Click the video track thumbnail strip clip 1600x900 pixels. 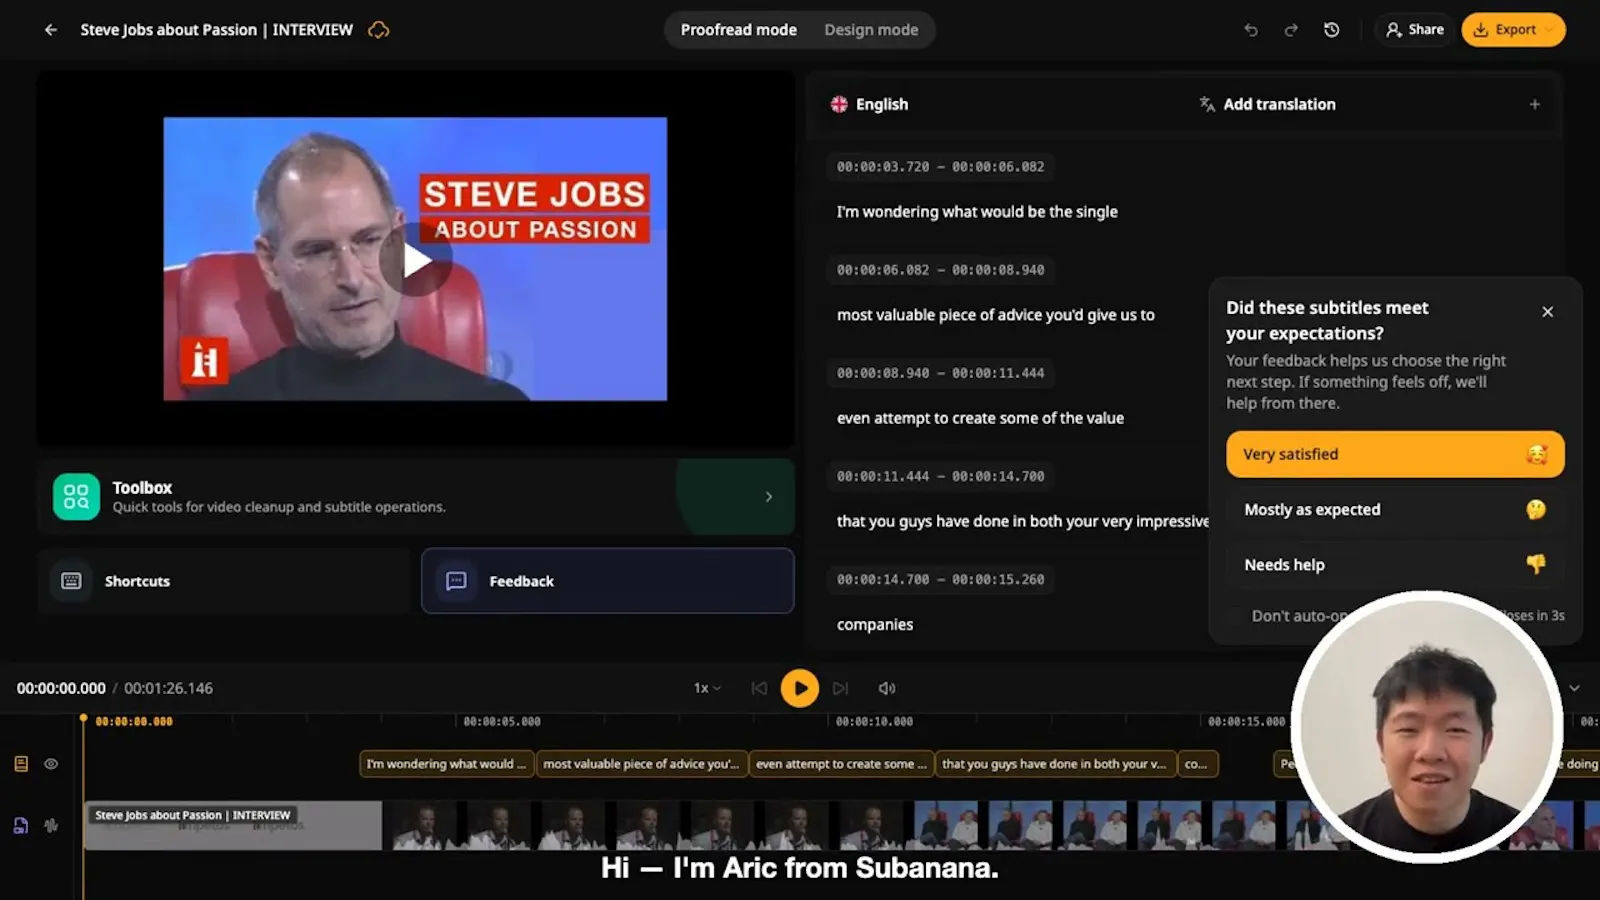coord(840,825)
